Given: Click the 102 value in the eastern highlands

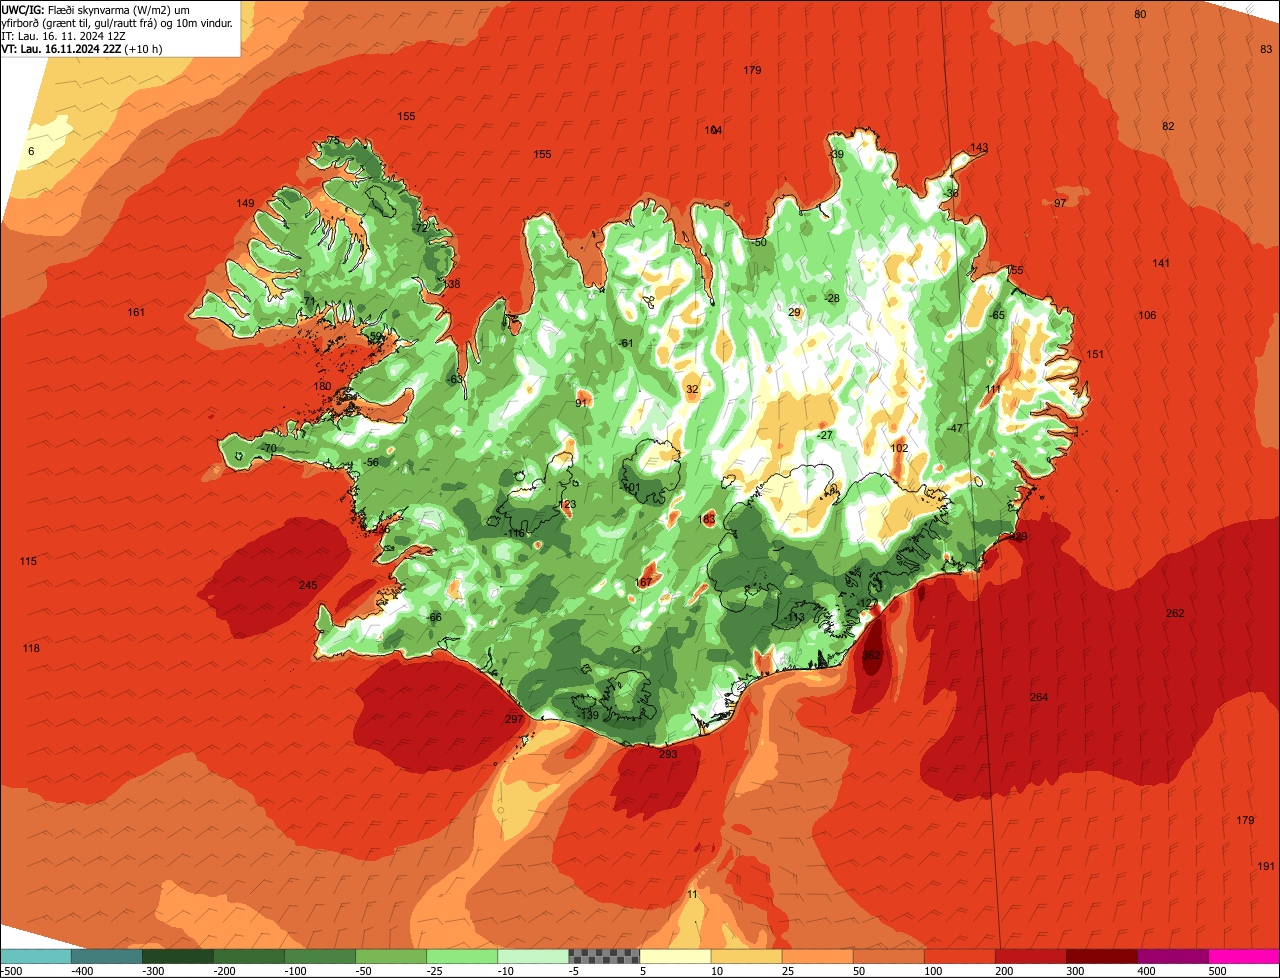Looking at the screenshot, I should coord(899,448).
